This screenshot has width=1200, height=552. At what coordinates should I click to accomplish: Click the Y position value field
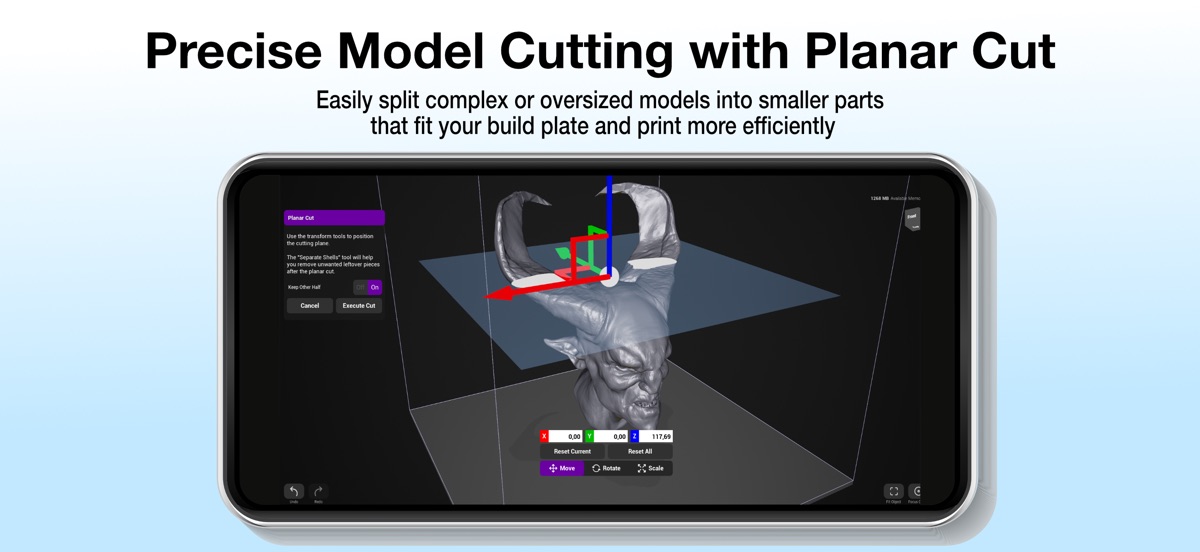point(611,437)
